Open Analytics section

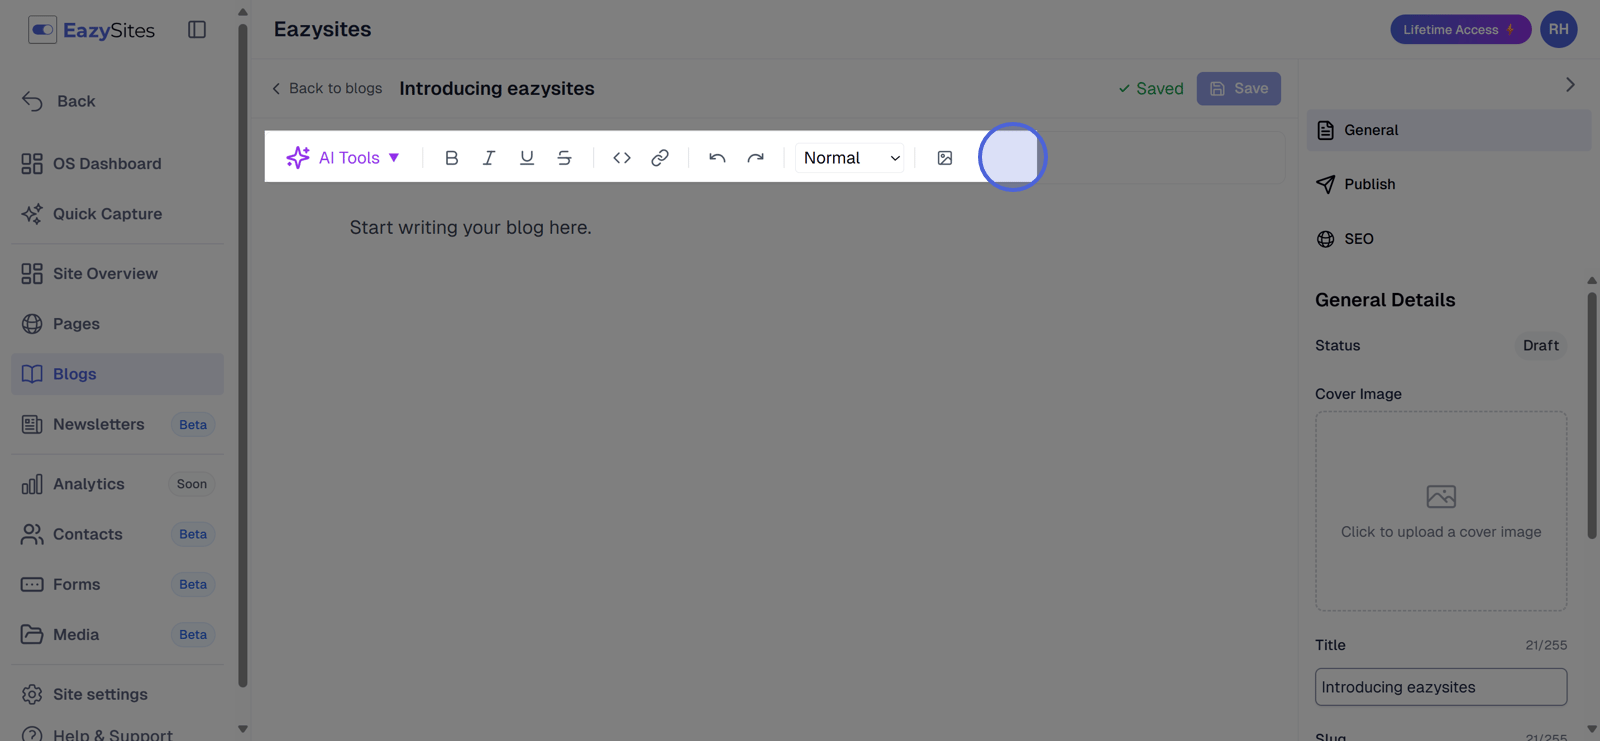(x=117, y=484)
